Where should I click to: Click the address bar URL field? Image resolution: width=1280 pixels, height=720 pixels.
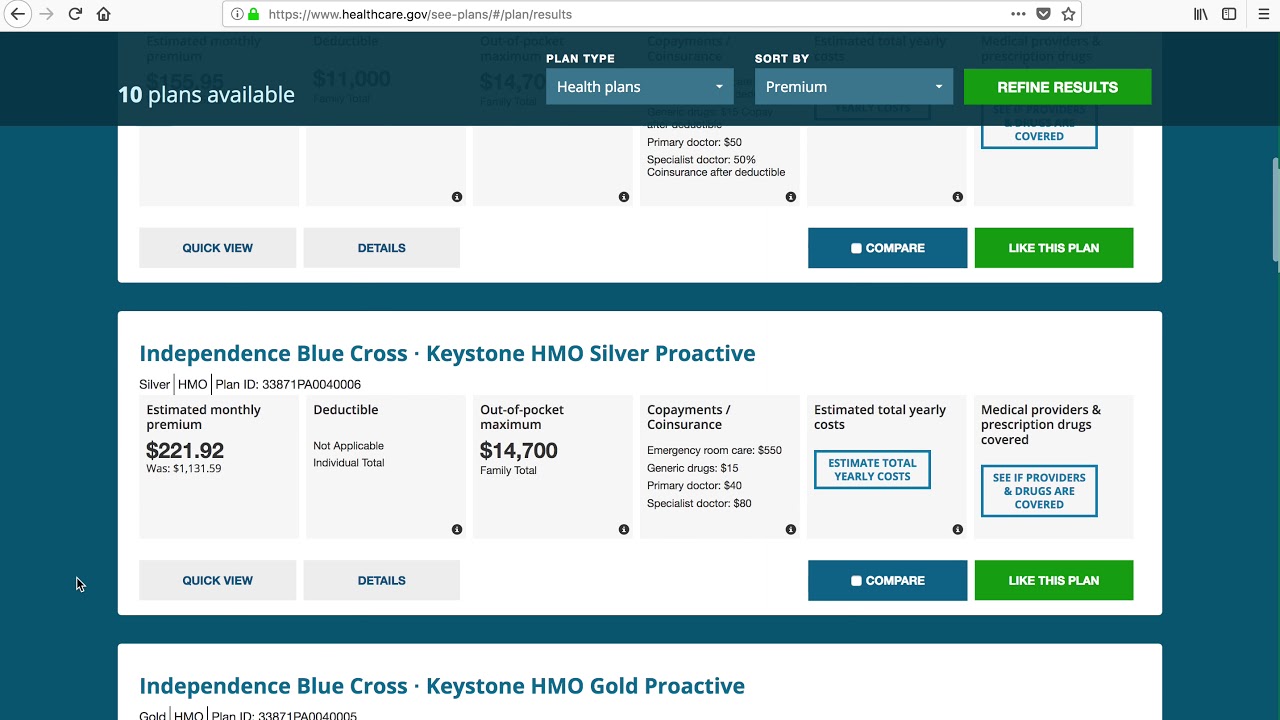[x=600, y=14]
